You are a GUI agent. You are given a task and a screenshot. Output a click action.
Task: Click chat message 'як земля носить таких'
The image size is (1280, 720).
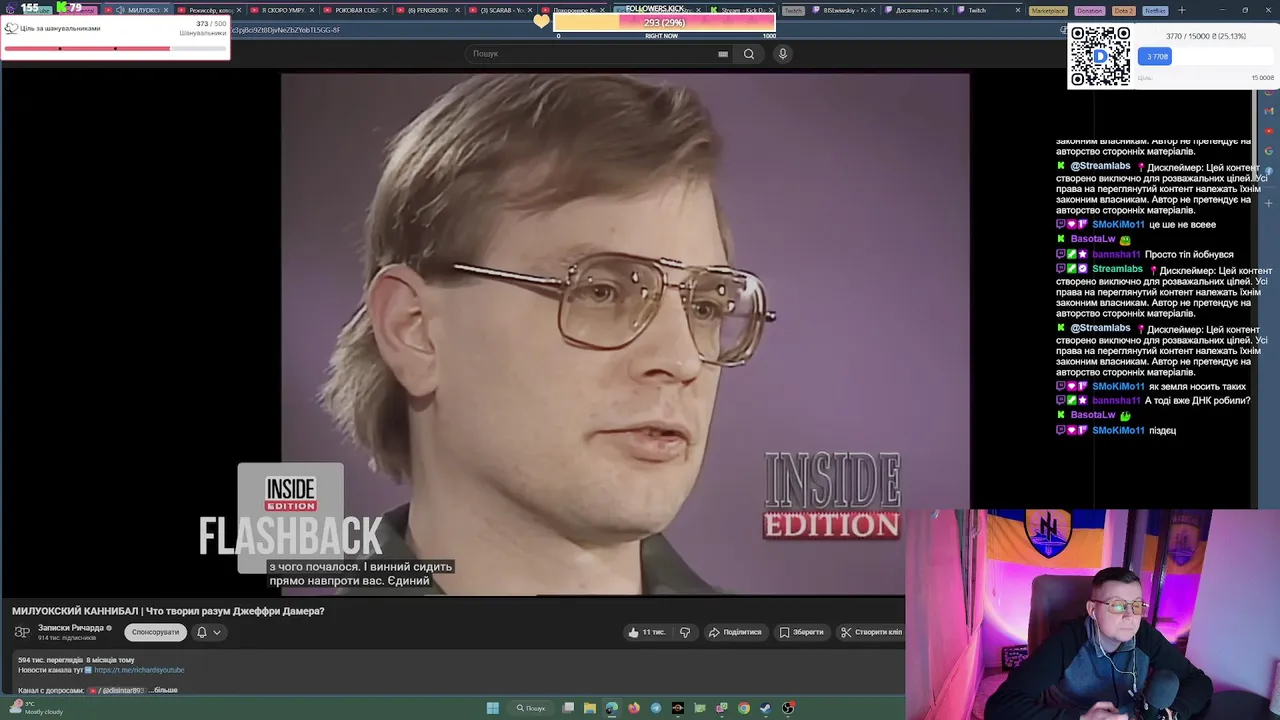[1197, 386]
